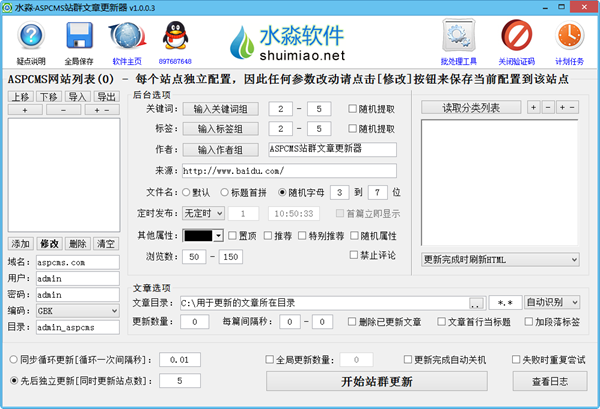Click the QQ penguin contact icon
600x409 pixels.
click(174, 38)
